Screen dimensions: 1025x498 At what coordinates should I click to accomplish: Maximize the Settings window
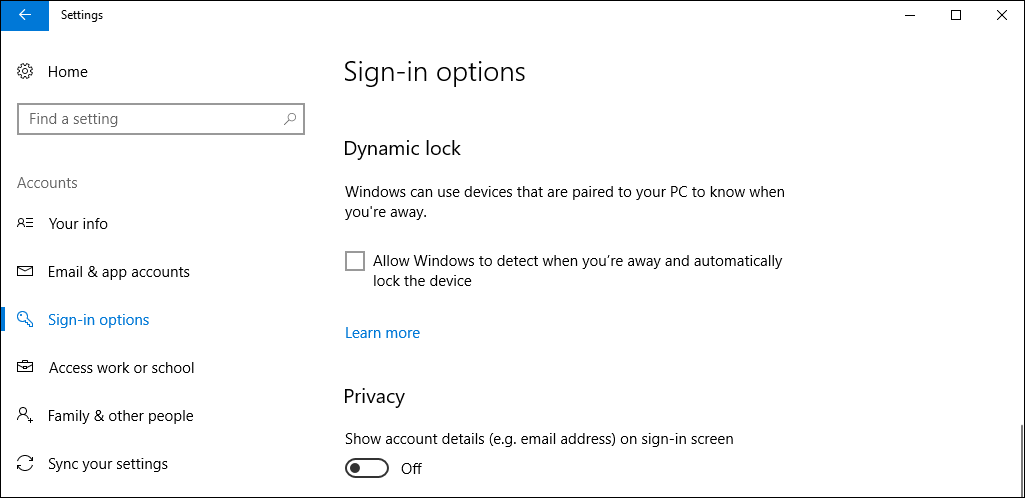956,15
